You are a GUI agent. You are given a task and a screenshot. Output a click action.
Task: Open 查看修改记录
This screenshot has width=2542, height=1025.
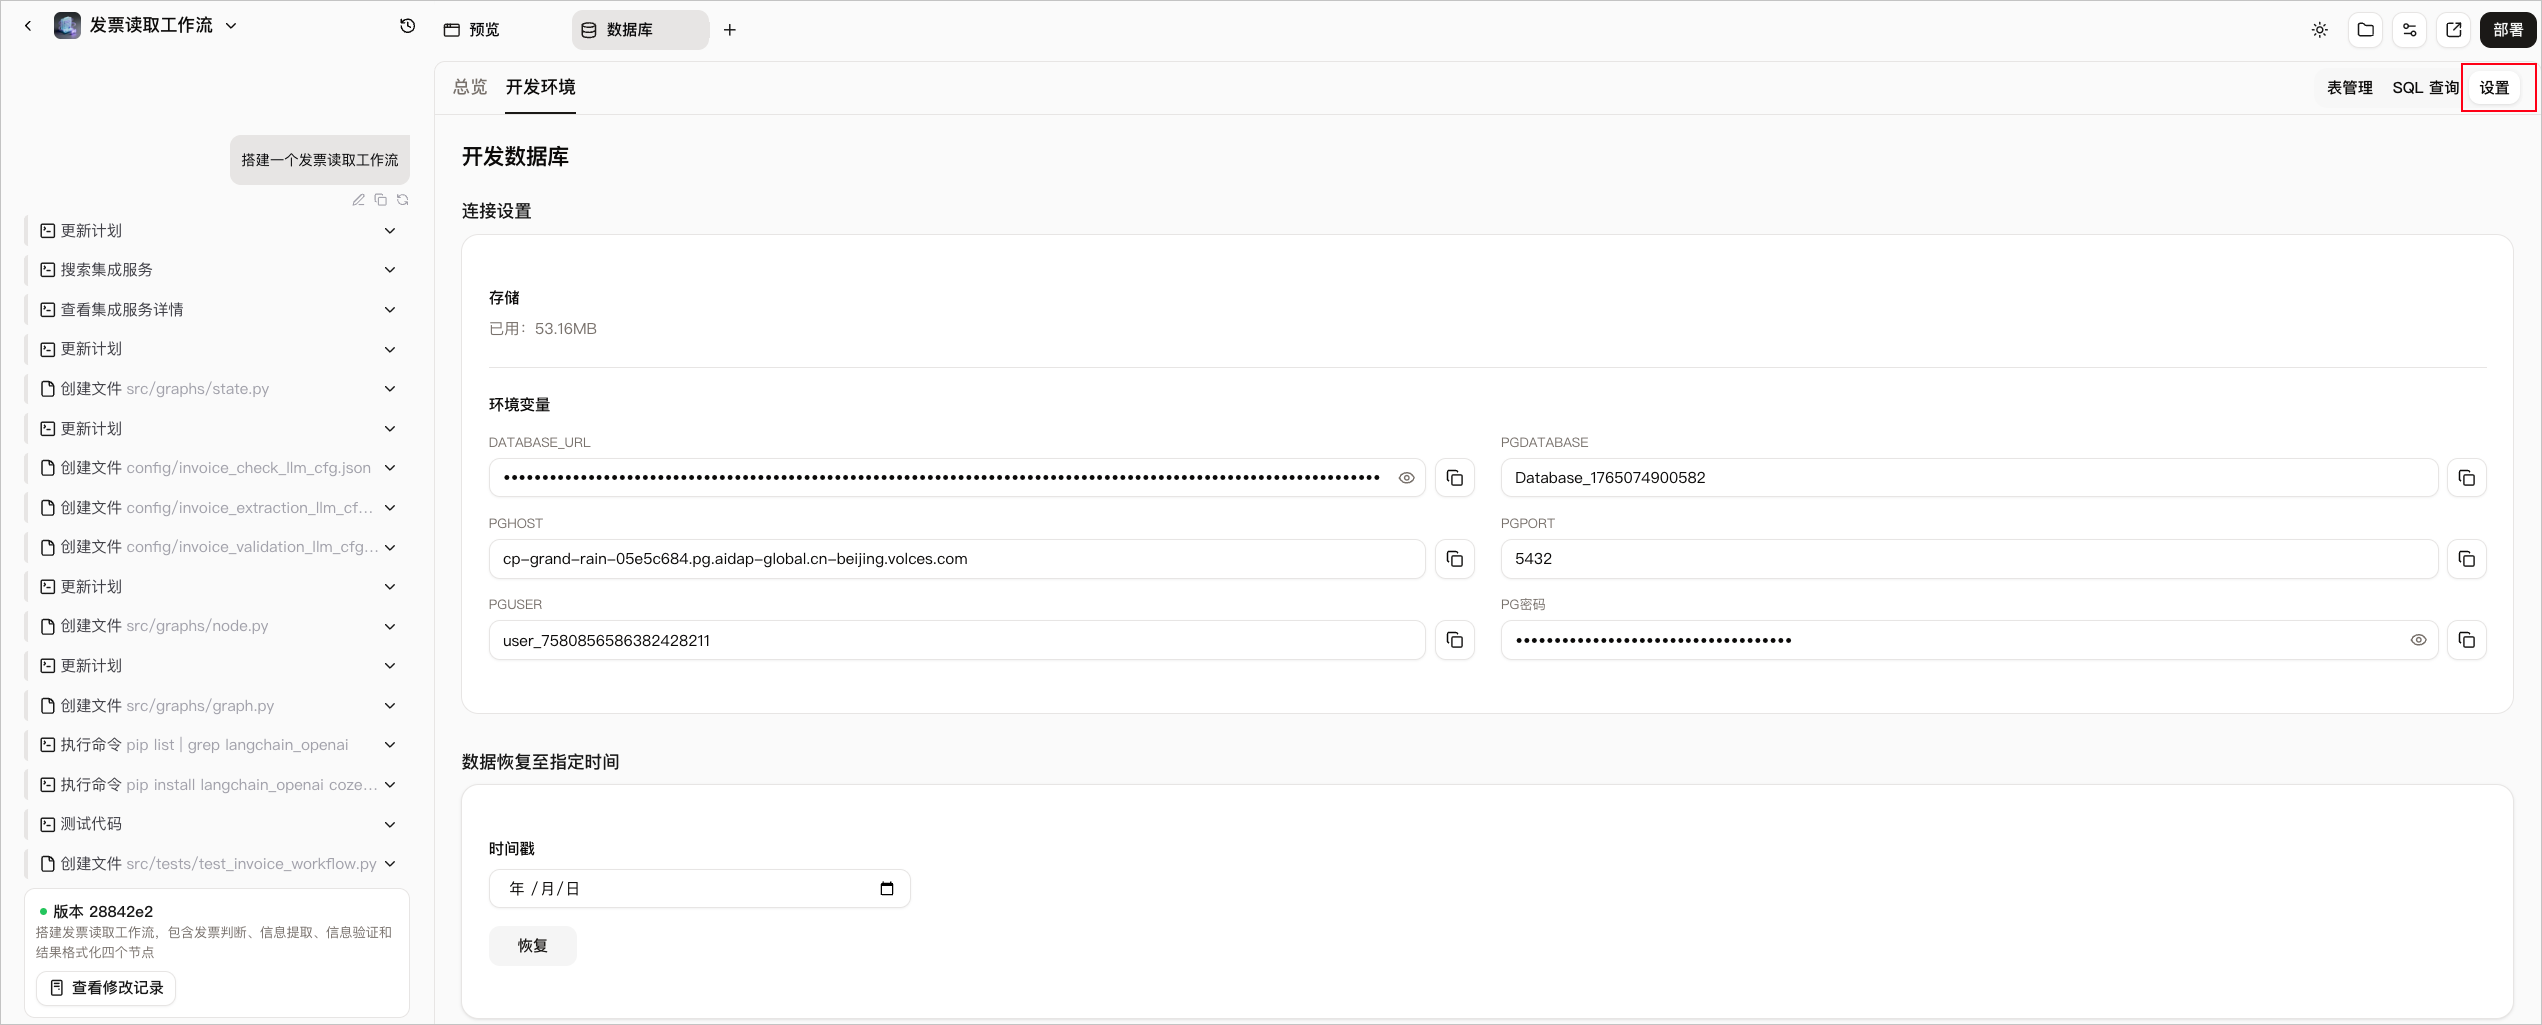click(x=106, y=988)
